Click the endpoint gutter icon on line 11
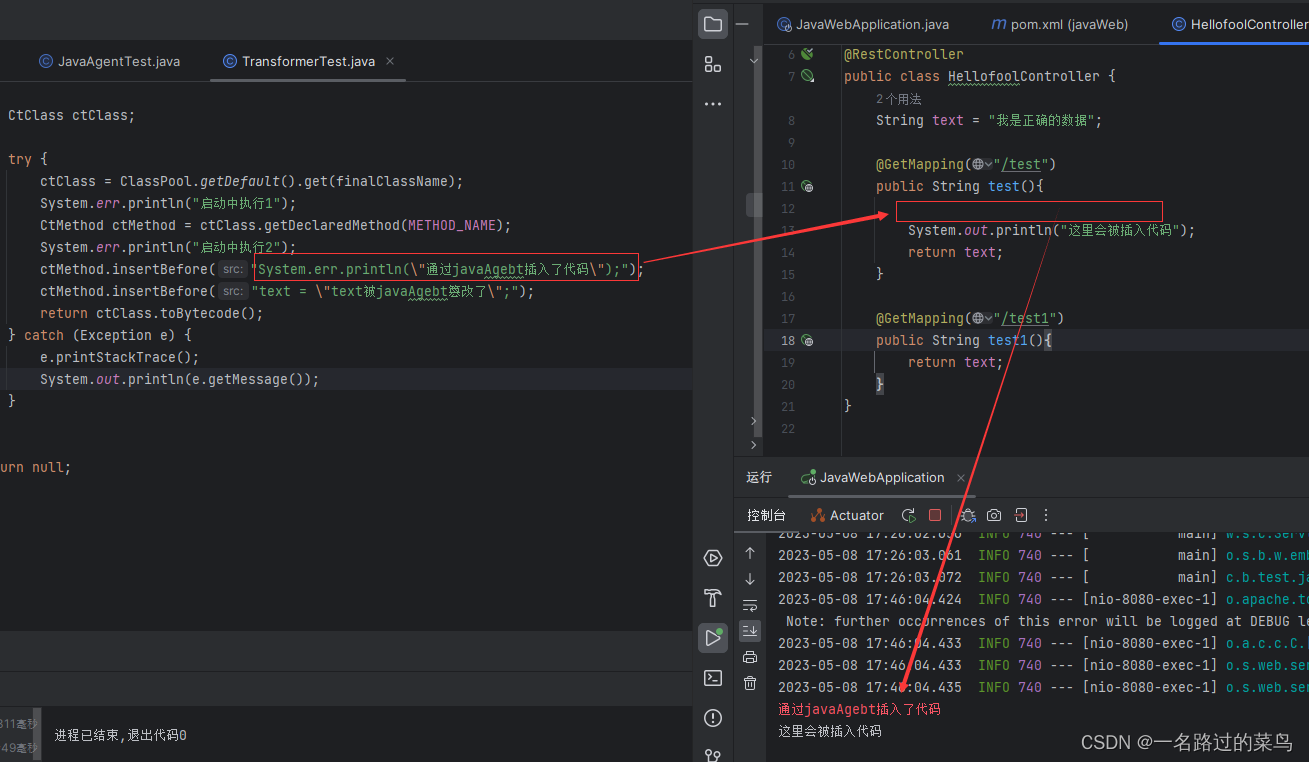 pos(807,186)
